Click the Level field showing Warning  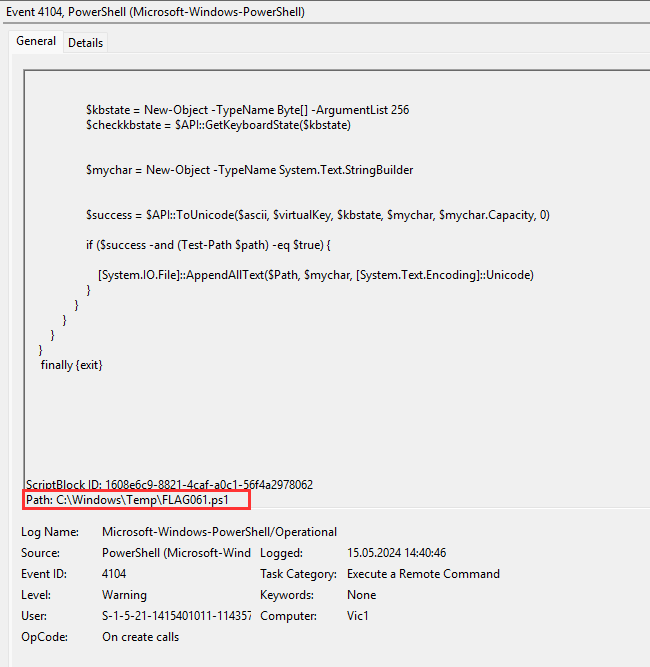coord(126,595)
